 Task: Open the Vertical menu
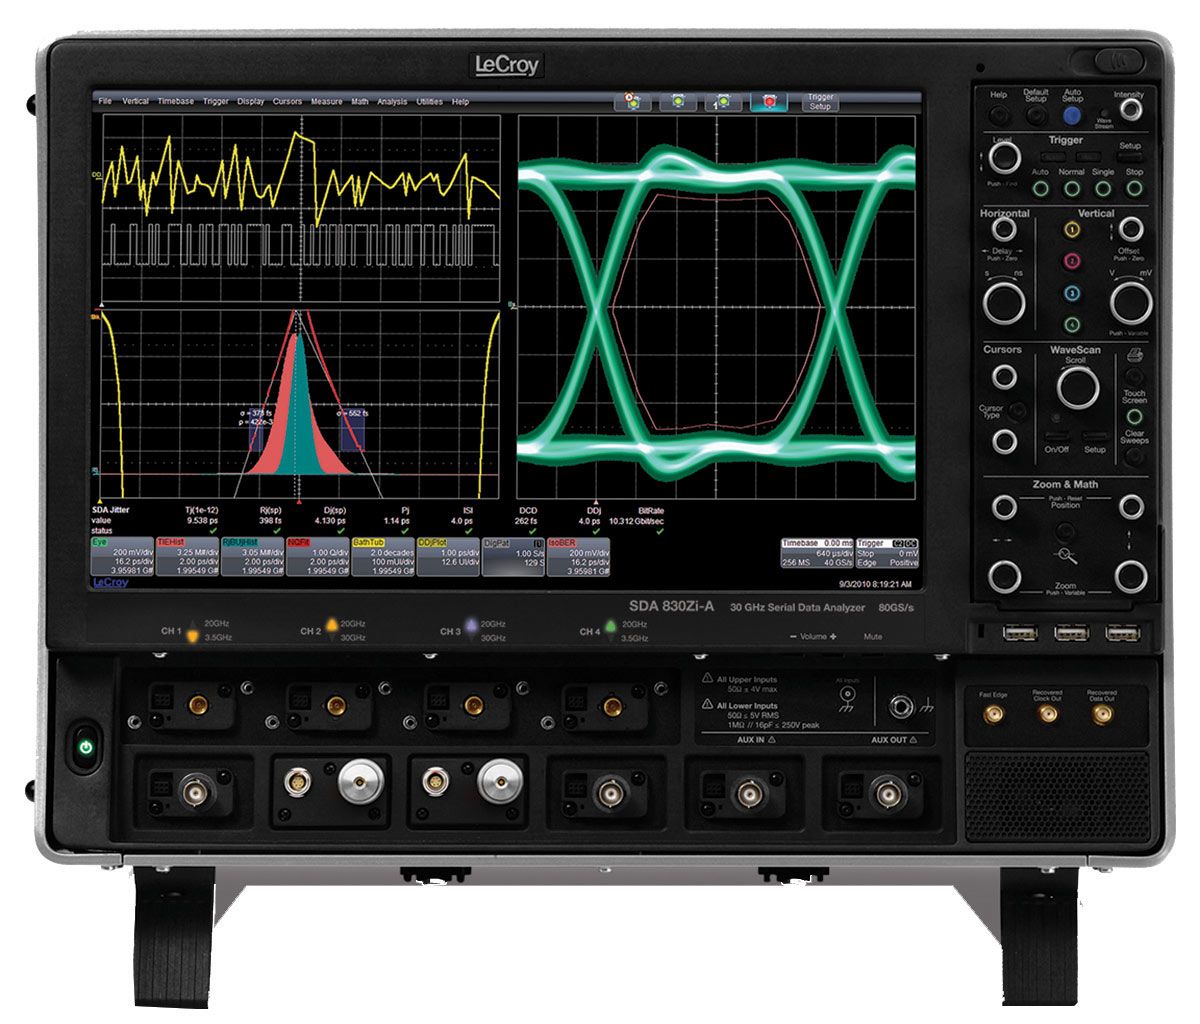(135, 101)
